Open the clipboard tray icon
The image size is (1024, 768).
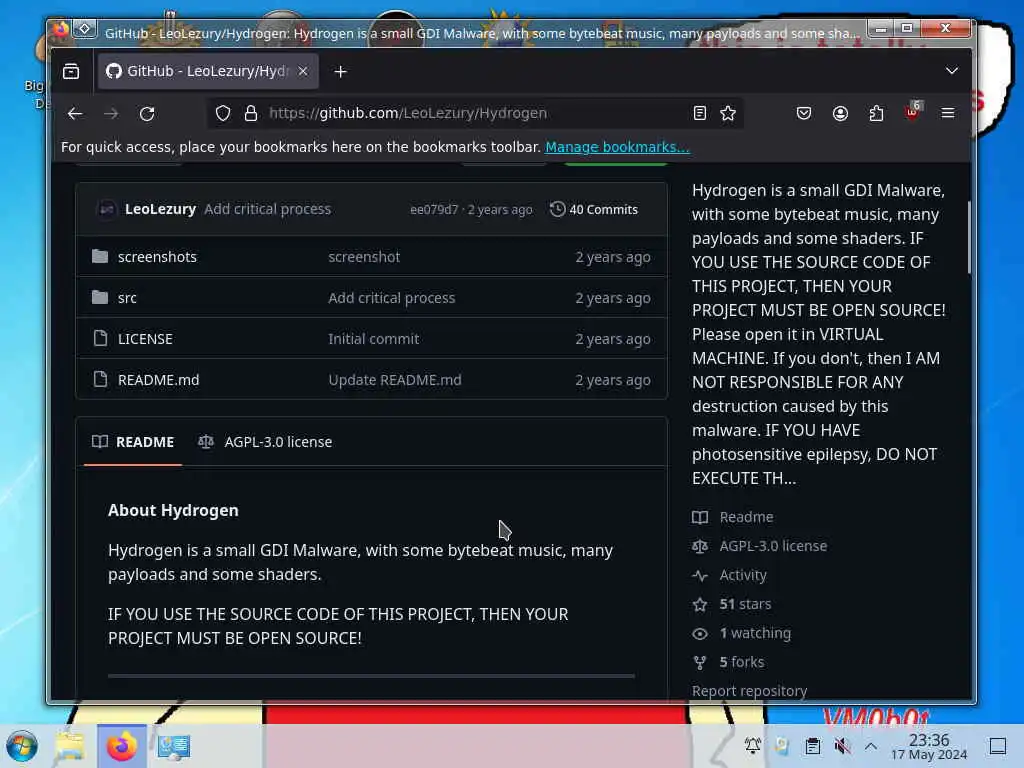(812, 746)
